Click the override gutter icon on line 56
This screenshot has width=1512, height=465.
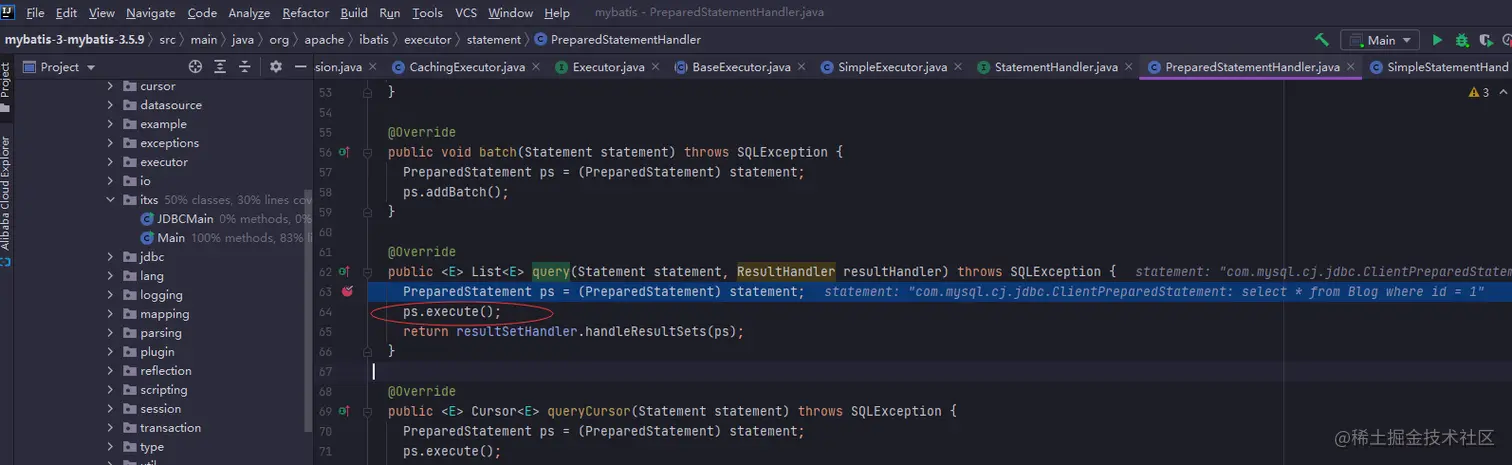click(x=344, y=152)
